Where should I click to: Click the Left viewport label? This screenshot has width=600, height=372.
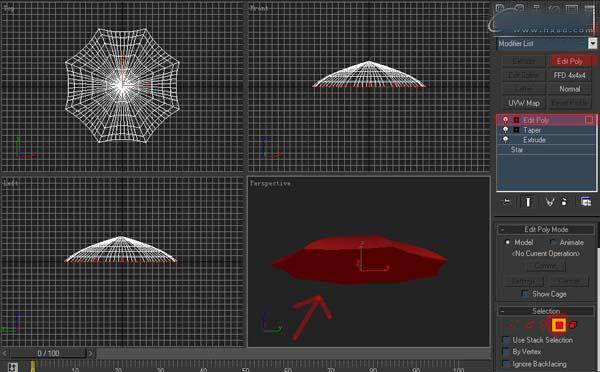[x=10, y=183]
